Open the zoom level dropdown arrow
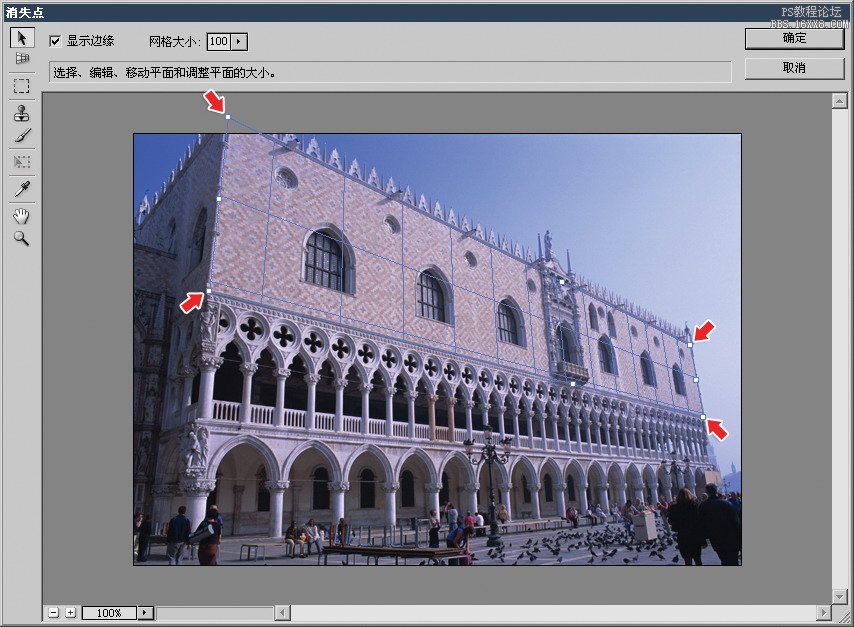 click(x=145, y=613)
